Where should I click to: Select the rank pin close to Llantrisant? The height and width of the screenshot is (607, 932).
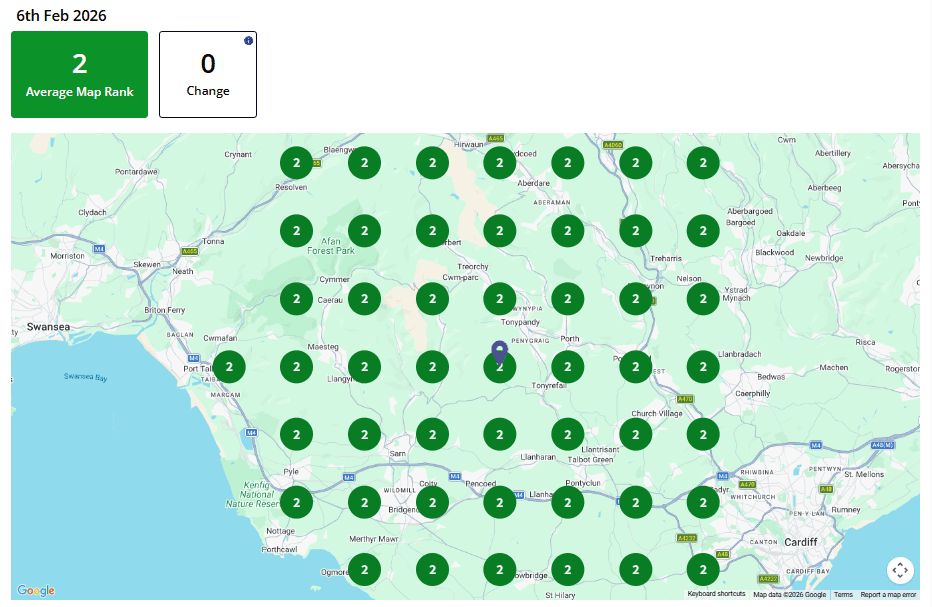point(567,434)
